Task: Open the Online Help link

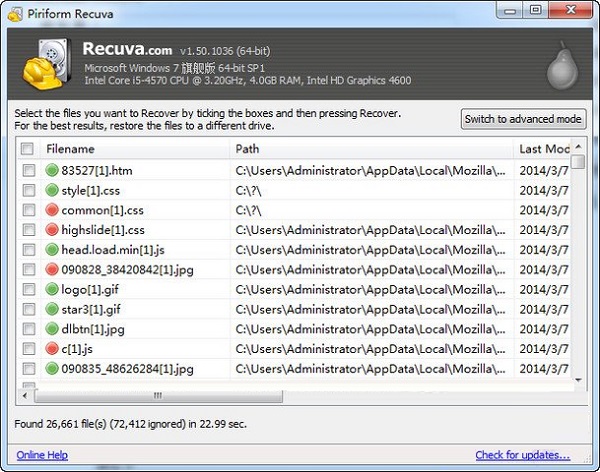Action: [42, 455]
